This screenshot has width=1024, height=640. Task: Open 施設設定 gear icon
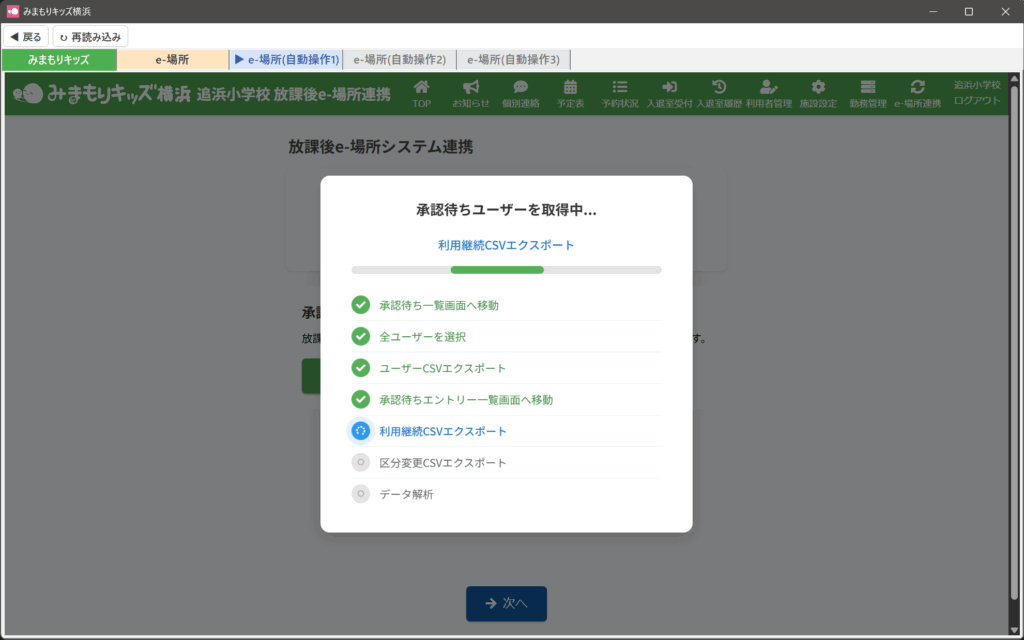818,88
